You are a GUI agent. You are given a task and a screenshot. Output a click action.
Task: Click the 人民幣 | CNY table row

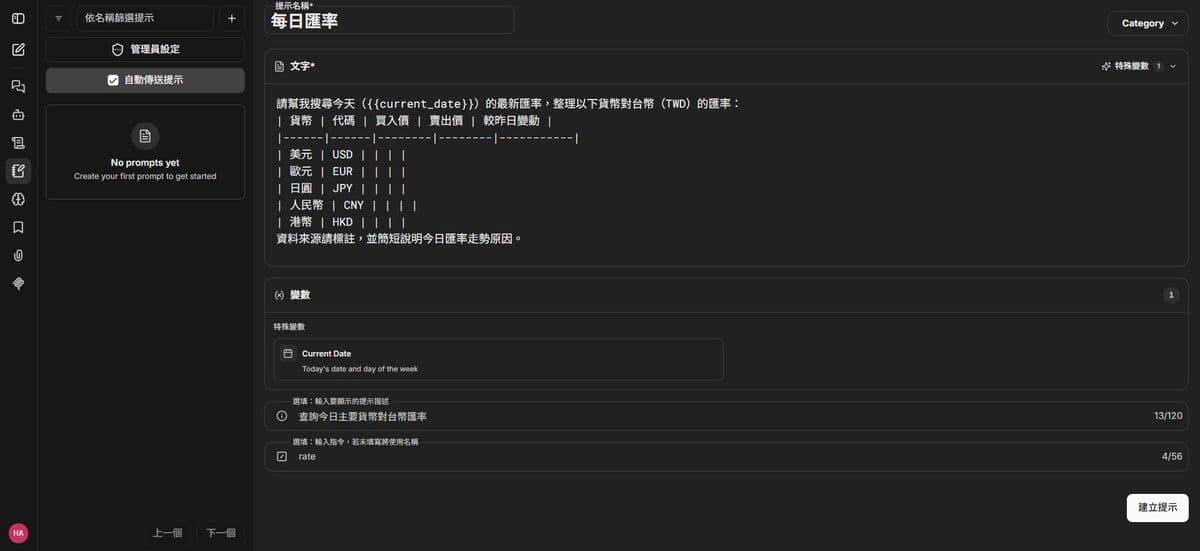[346, 205]
